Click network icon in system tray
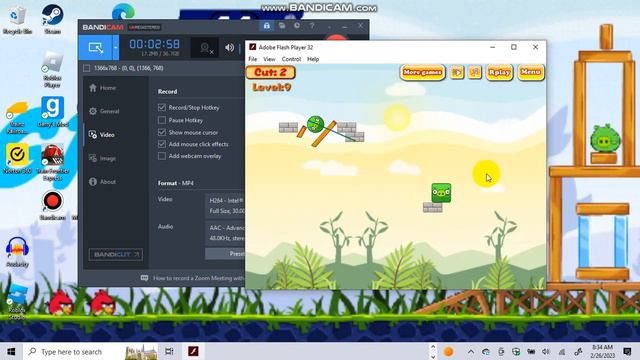The height and width of the screenshot is (360, 640). (562, 351)
